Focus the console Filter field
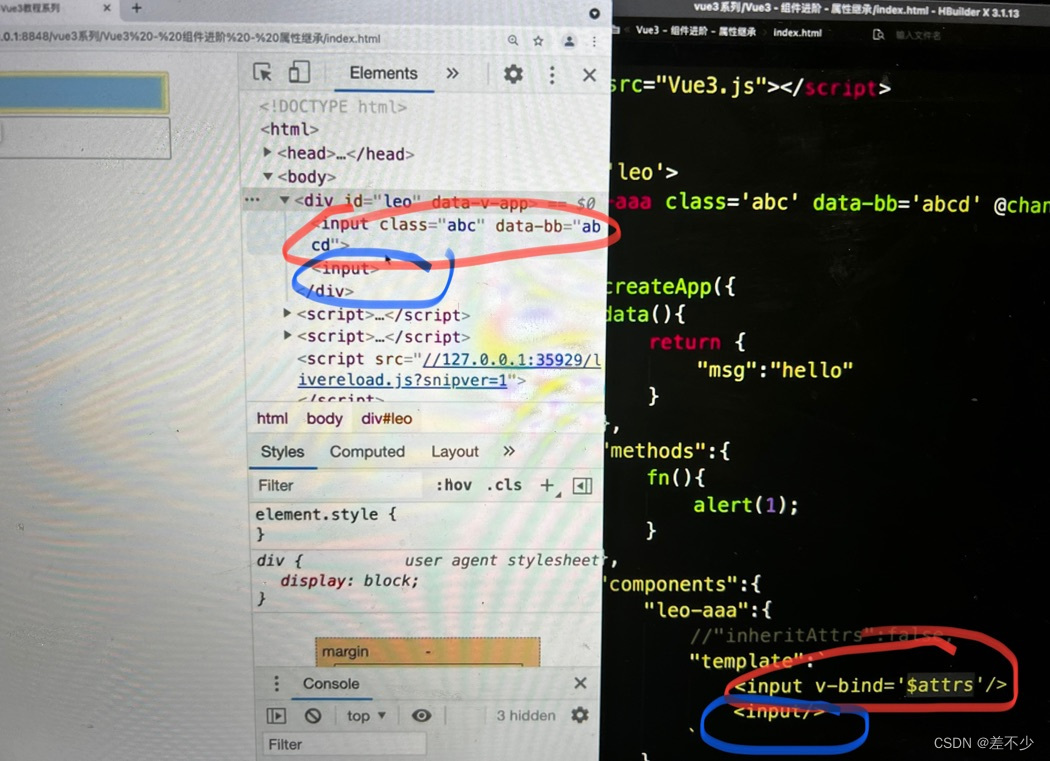 point(344,744)
